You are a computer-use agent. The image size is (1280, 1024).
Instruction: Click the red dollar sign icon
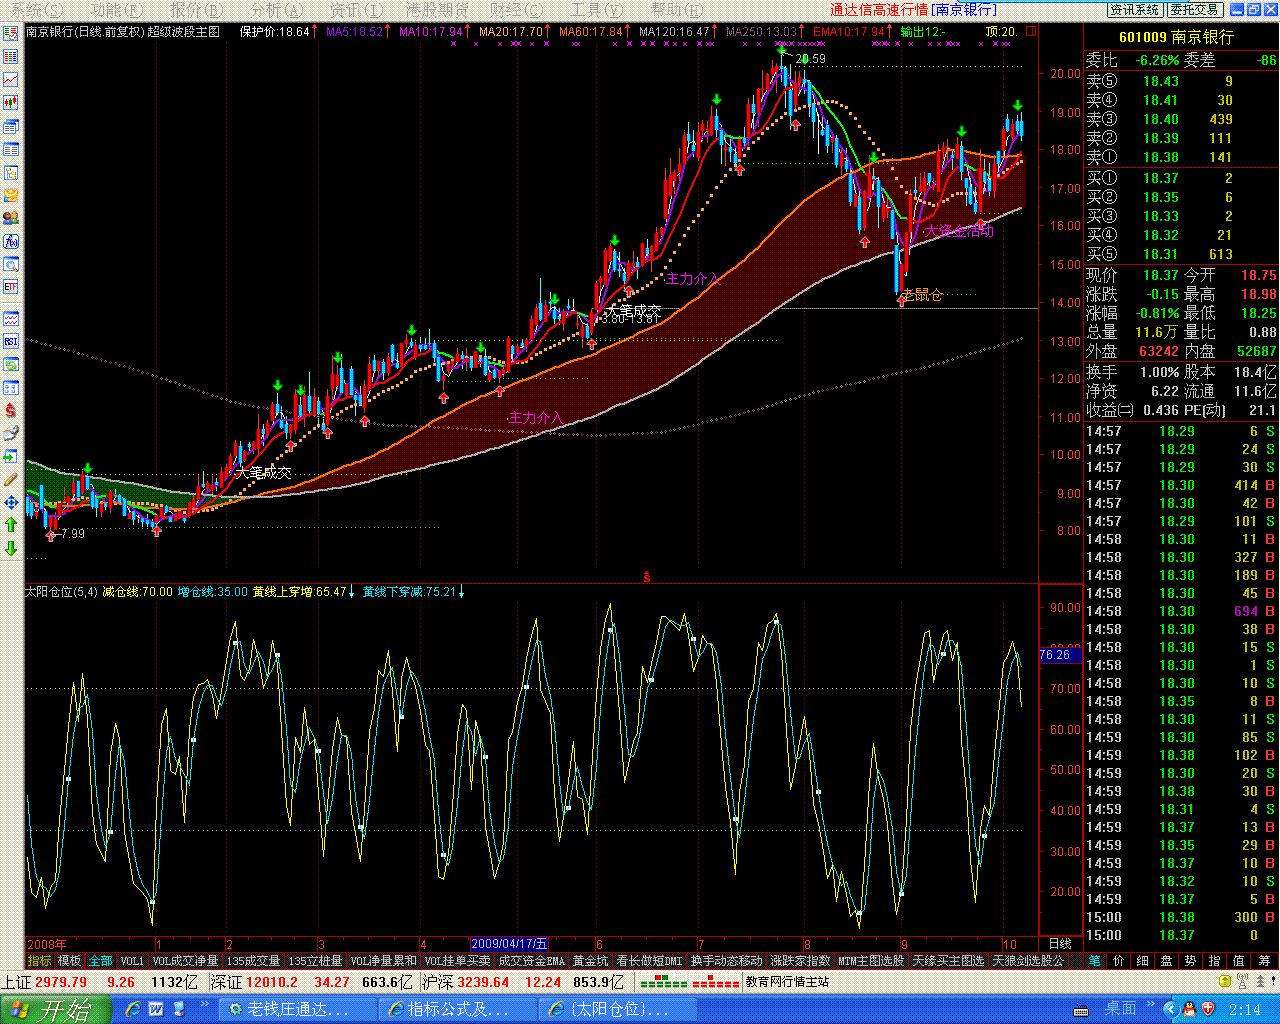tap(11, 410)
